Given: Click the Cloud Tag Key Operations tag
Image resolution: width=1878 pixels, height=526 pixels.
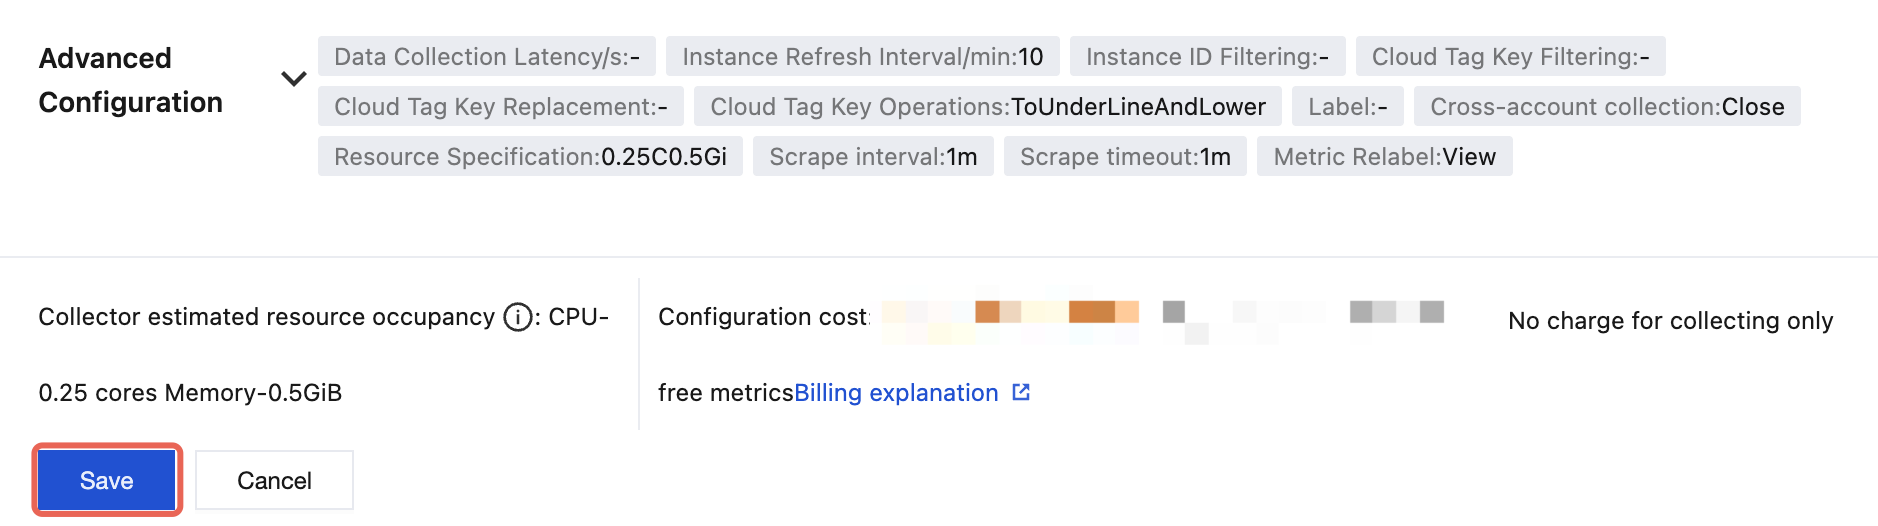Looking at the screenshot, I should click(x=987, y=107).
